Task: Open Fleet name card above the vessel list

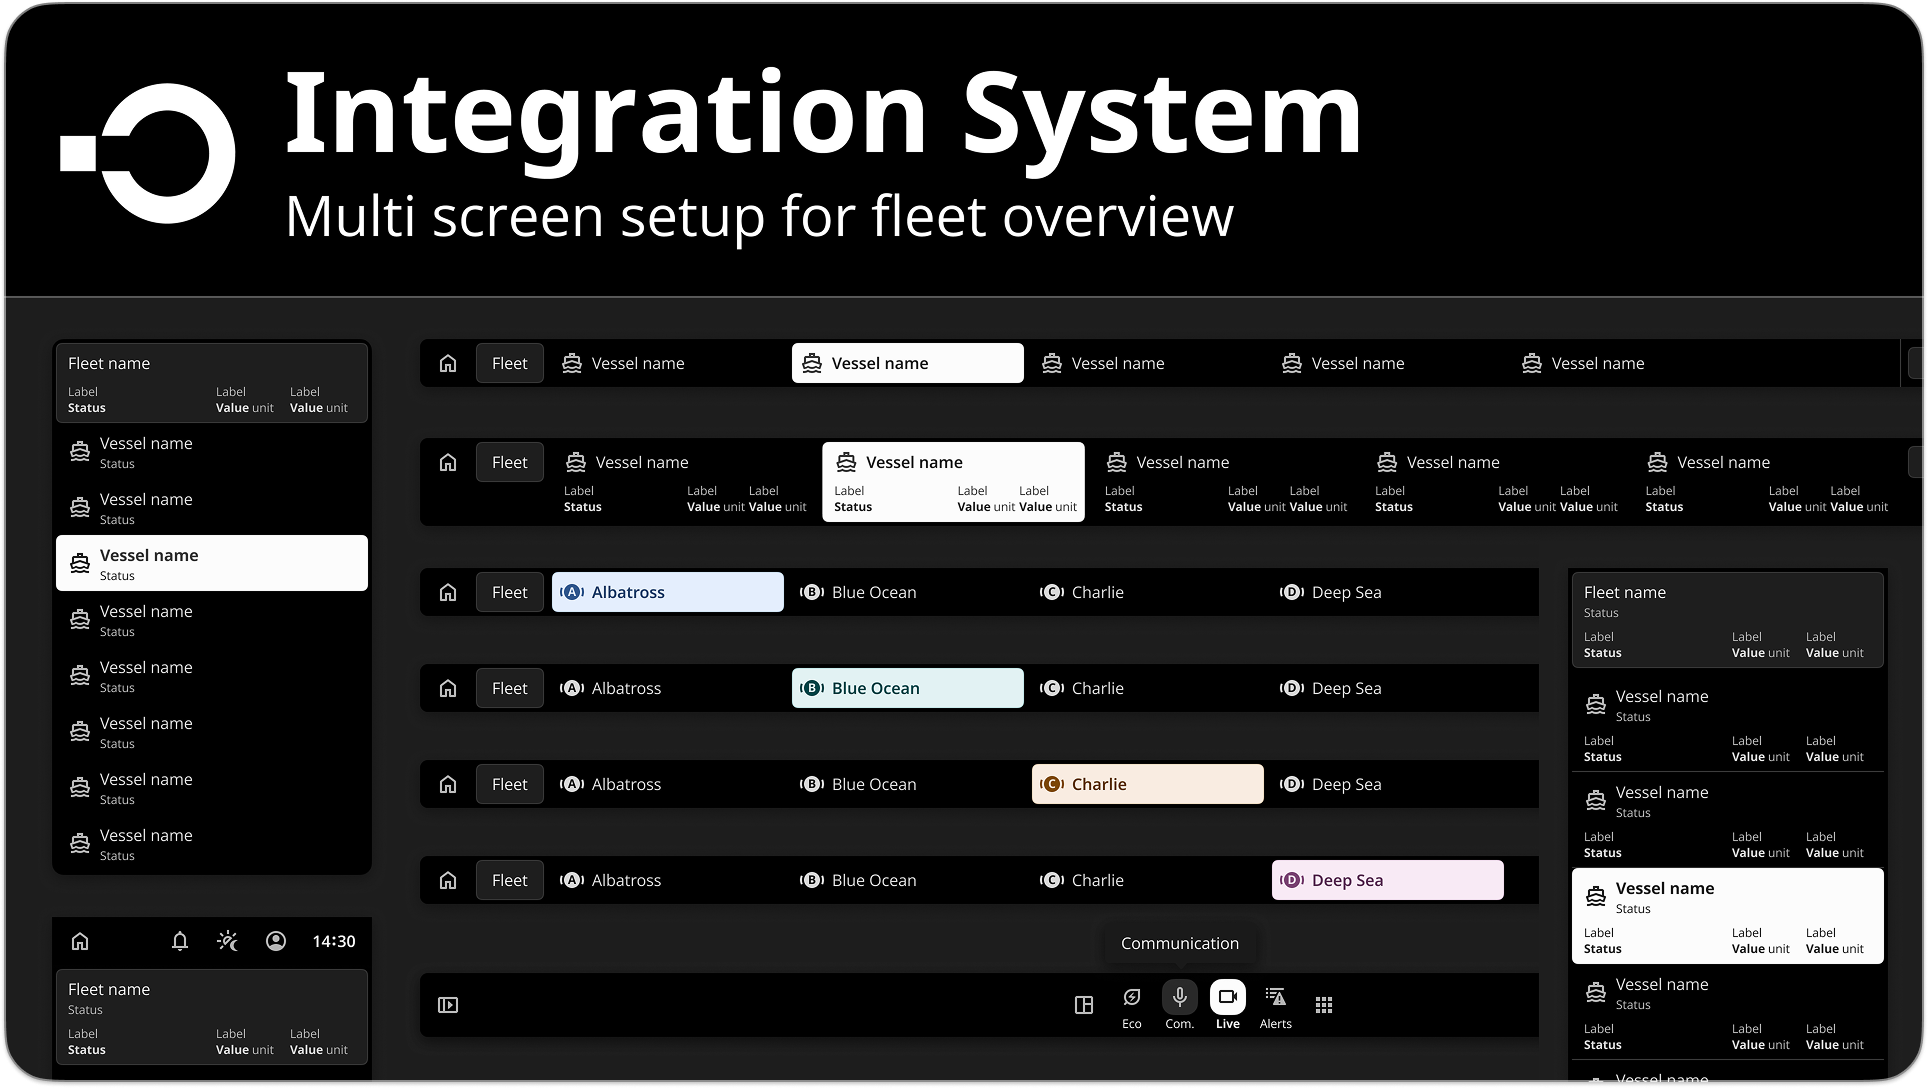Action: point(211,384)
